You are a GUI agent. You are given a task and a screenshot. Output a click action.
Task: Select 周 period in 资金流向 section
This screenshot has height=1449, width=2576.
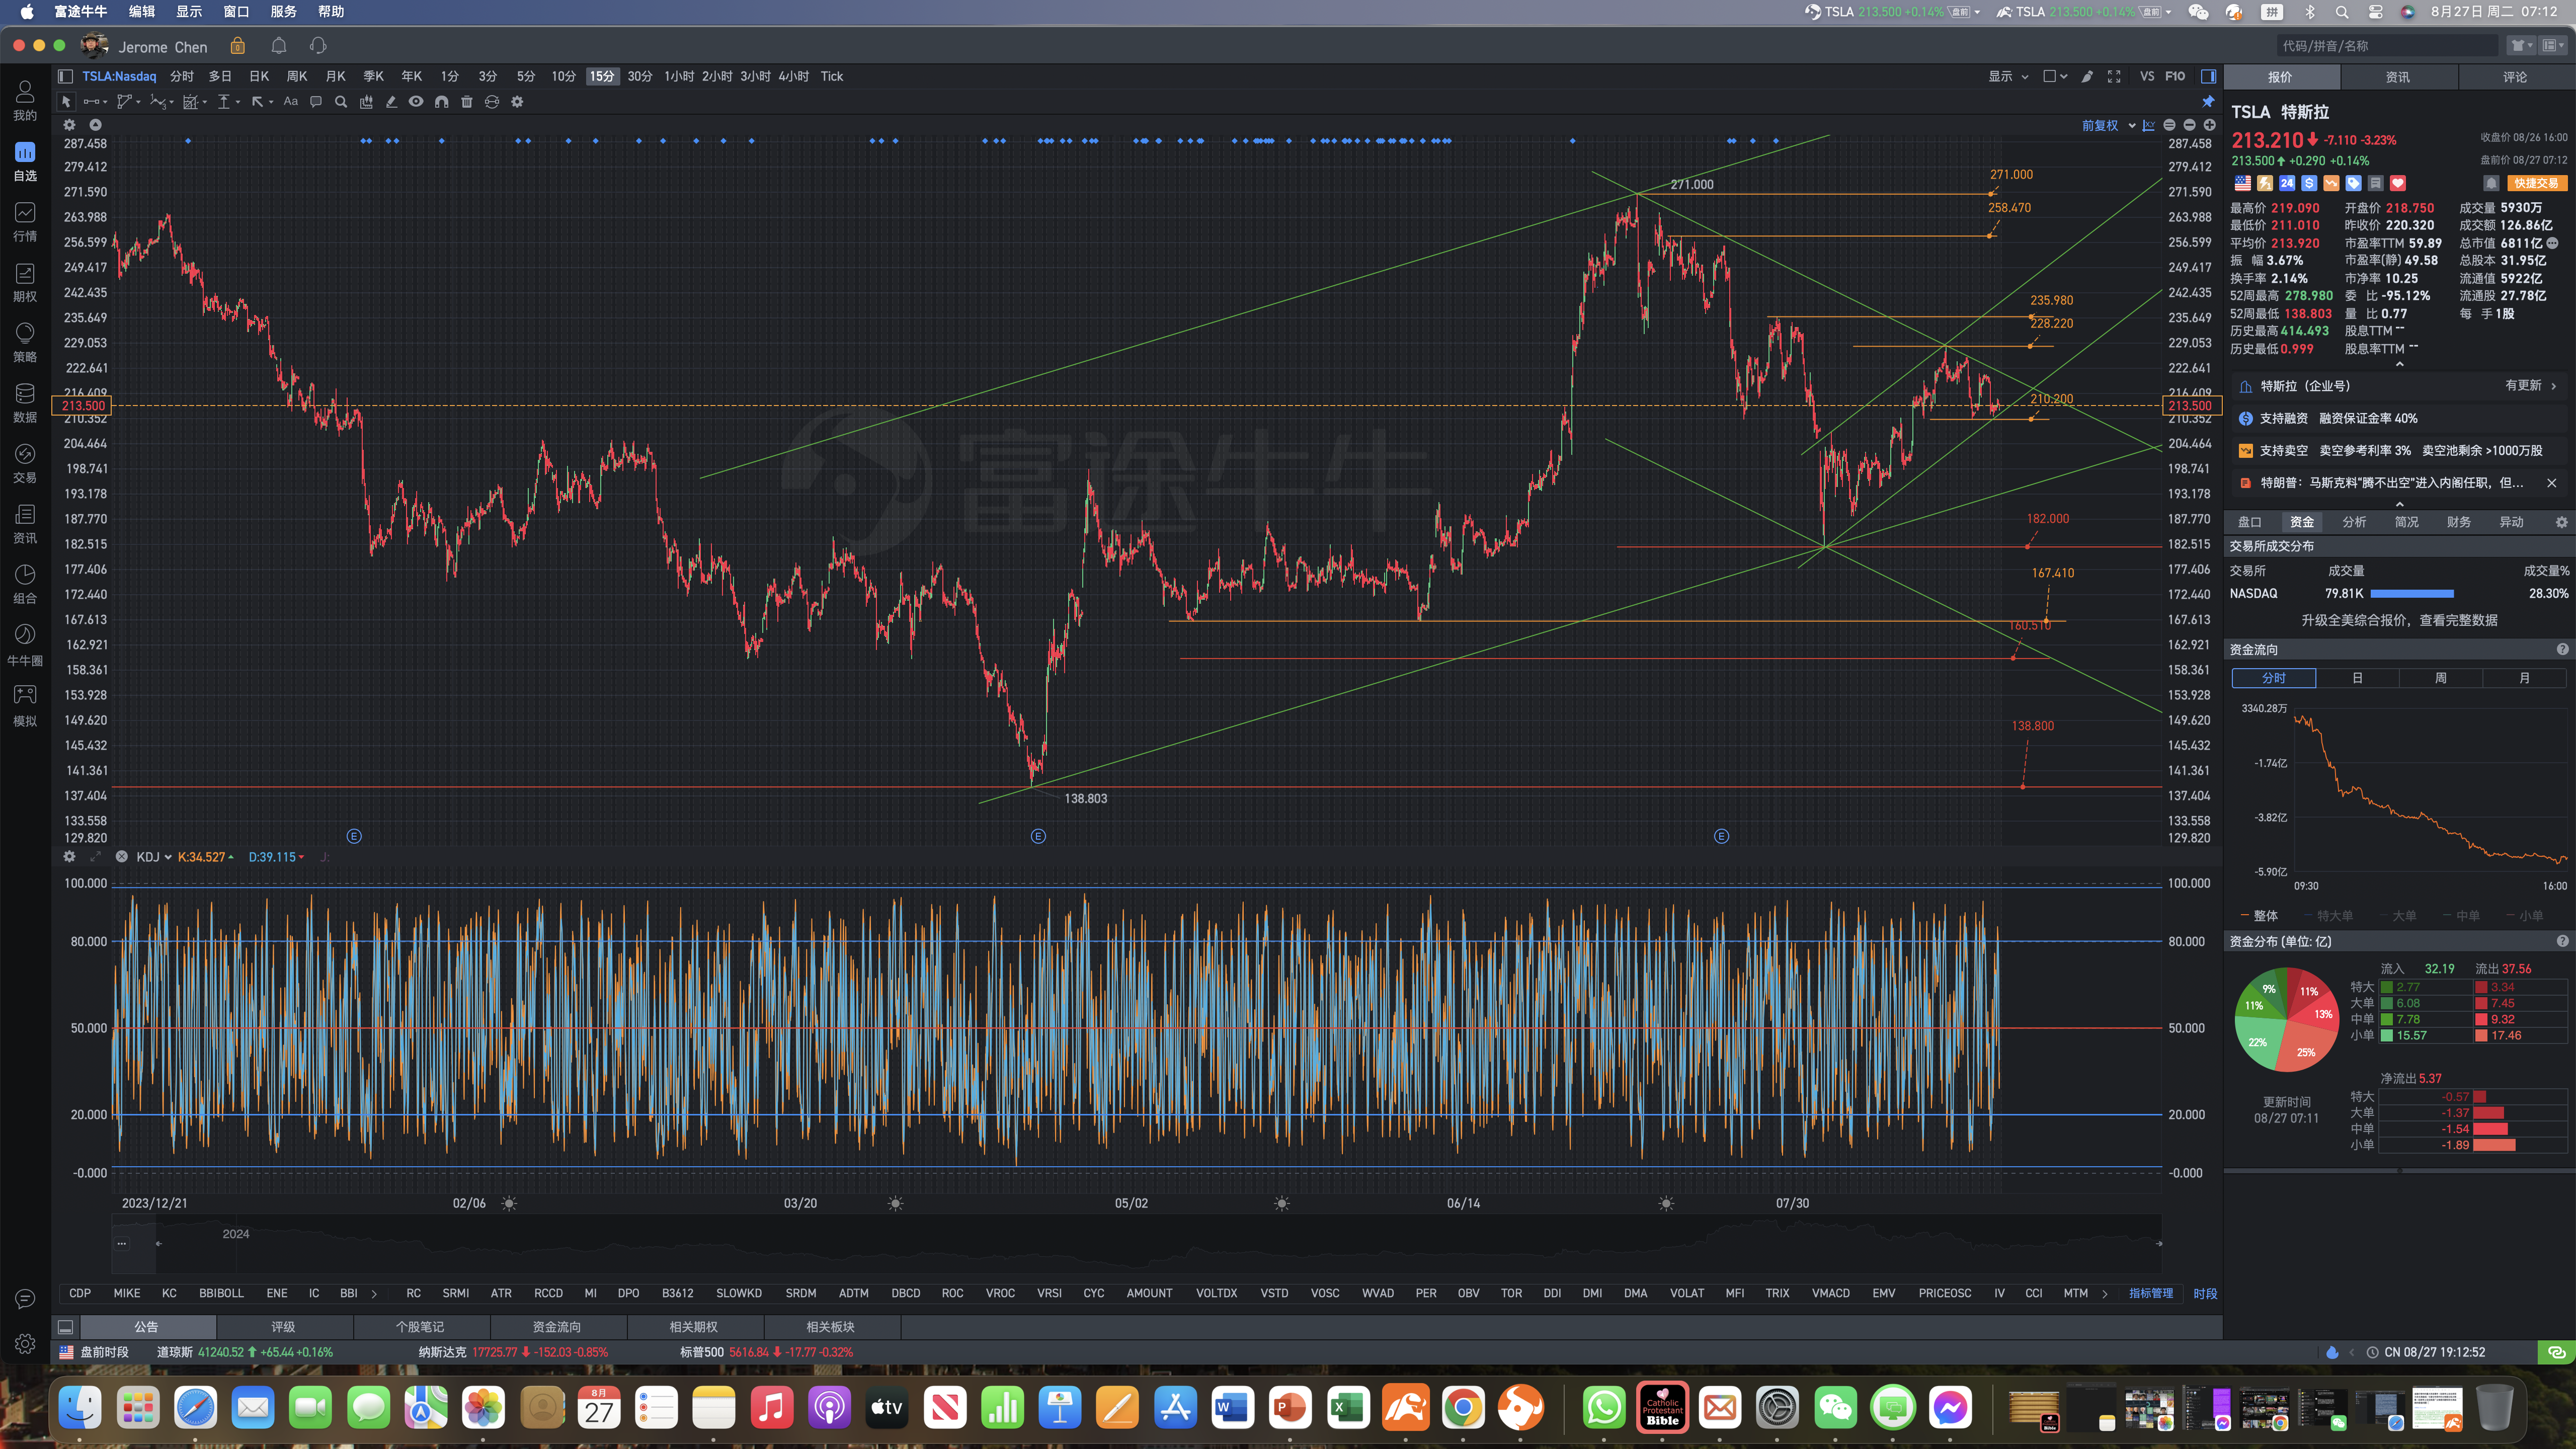click(2441, 678)
